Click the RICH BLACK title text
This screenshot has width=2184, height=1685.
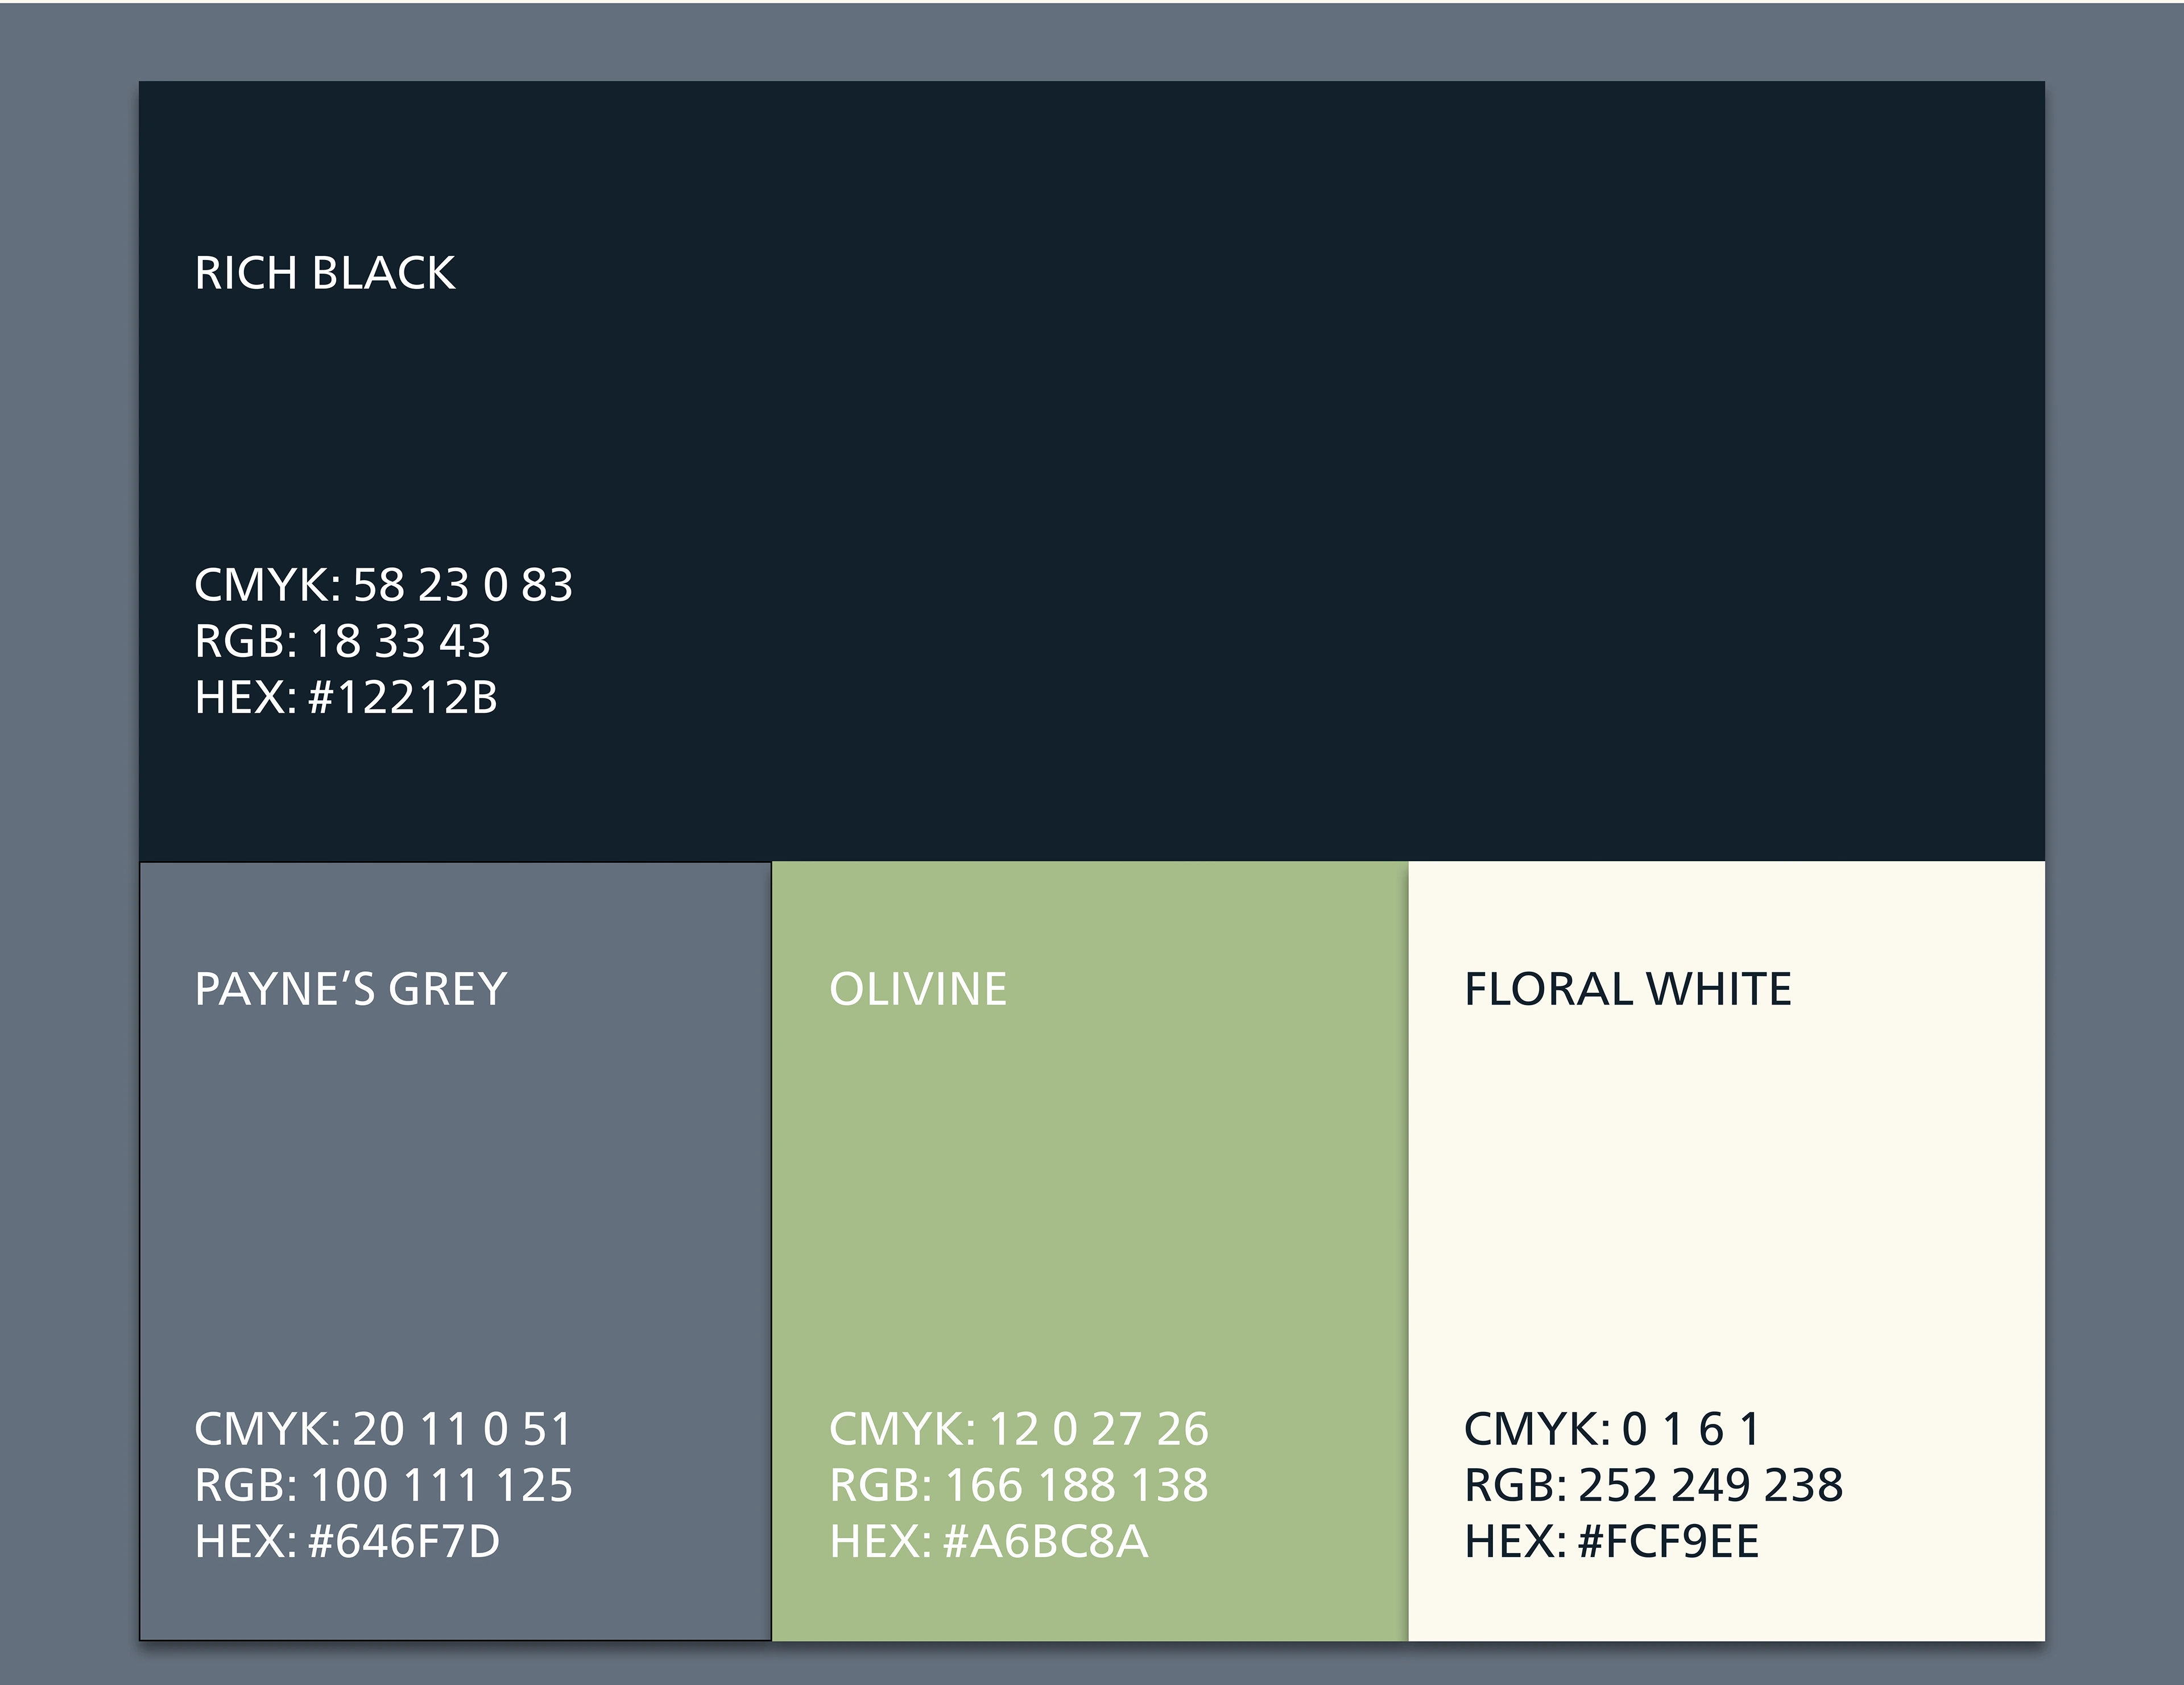point(325,273)
